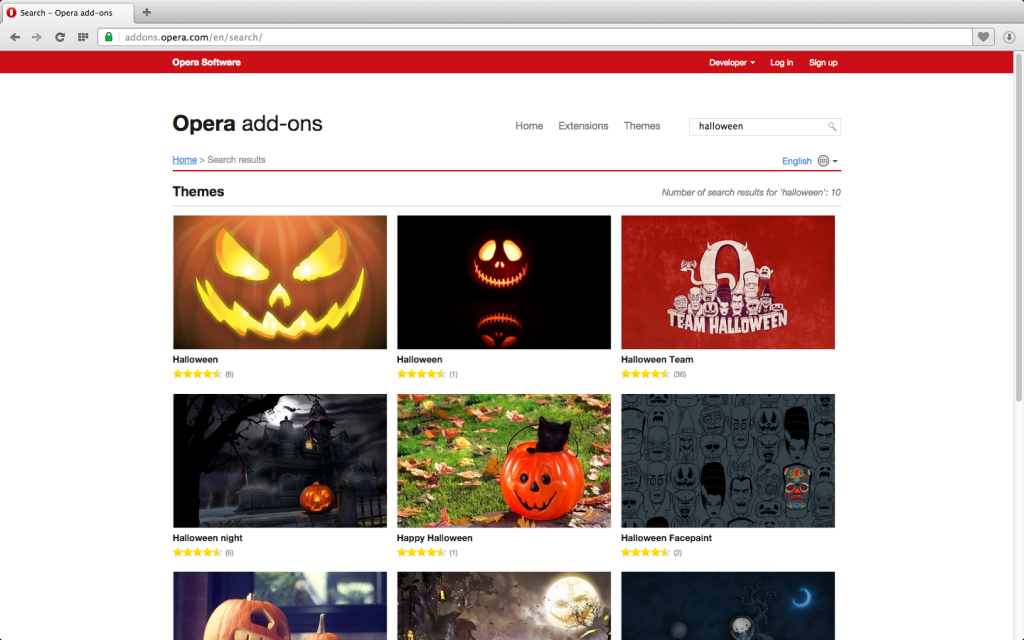Click the magnifier icon in search box

pyautogui.click(x=832, y=127)
